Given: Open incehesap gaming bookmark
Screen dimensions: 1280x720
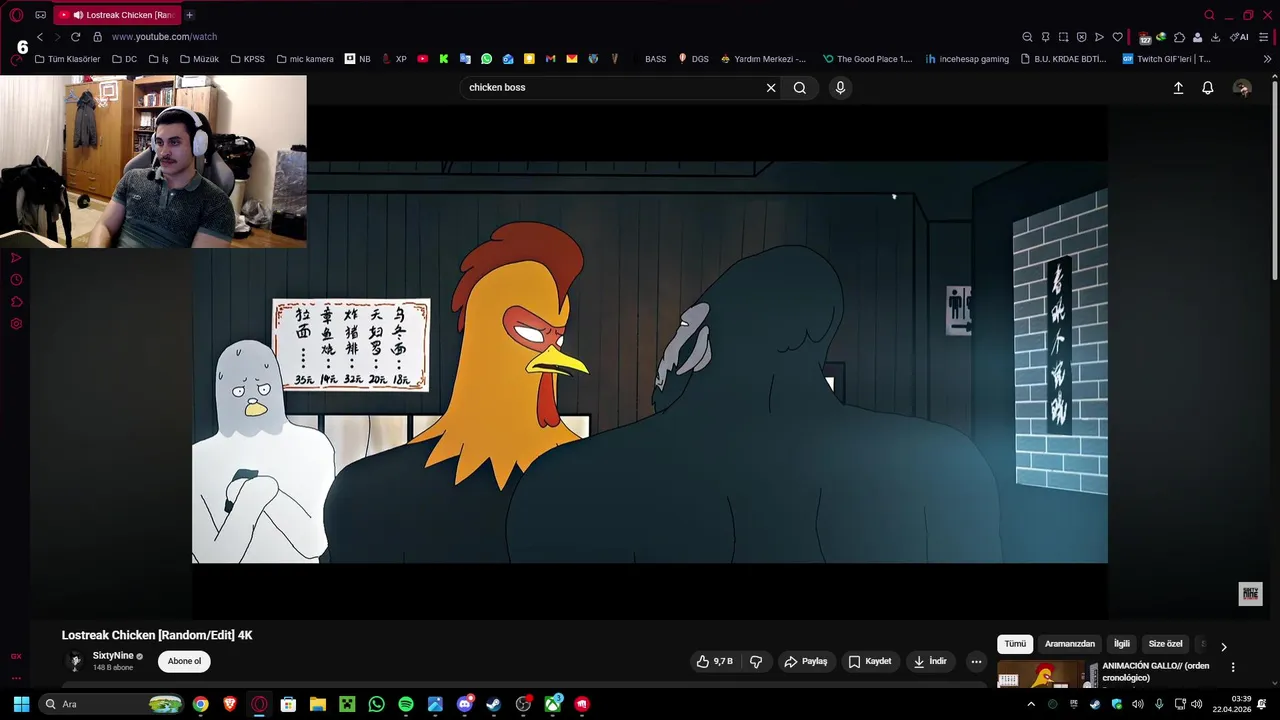Looking at the screenshot, I should (967, 59).
